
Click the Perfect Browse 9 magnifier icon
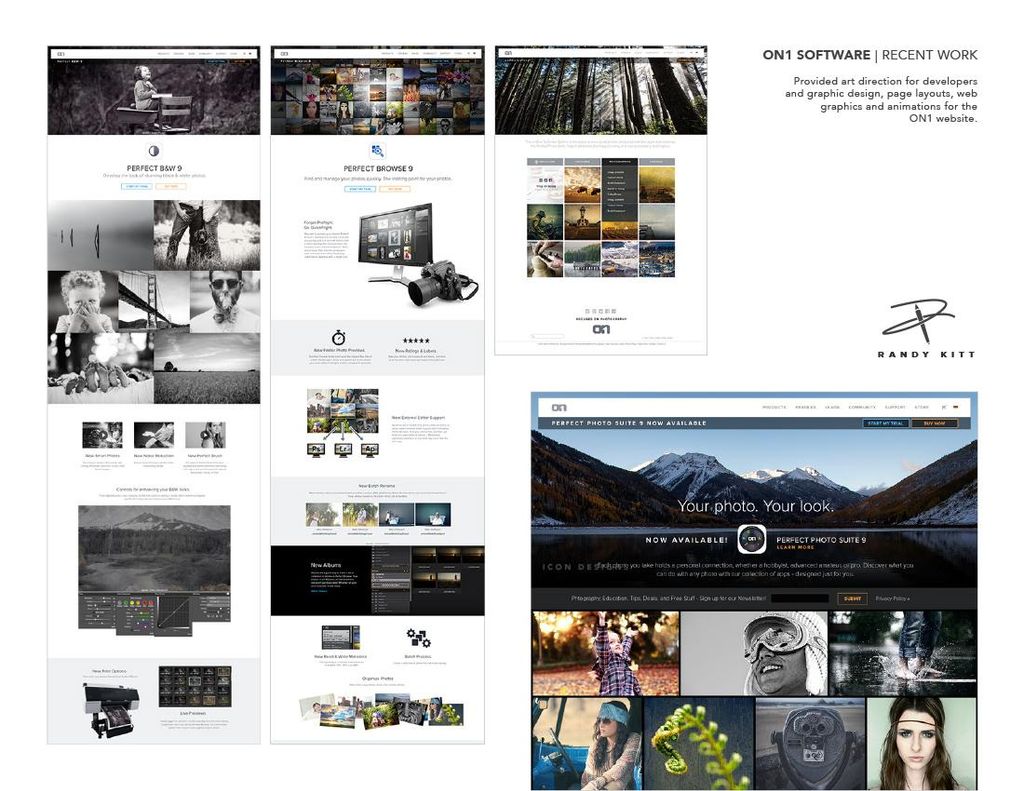377,151
